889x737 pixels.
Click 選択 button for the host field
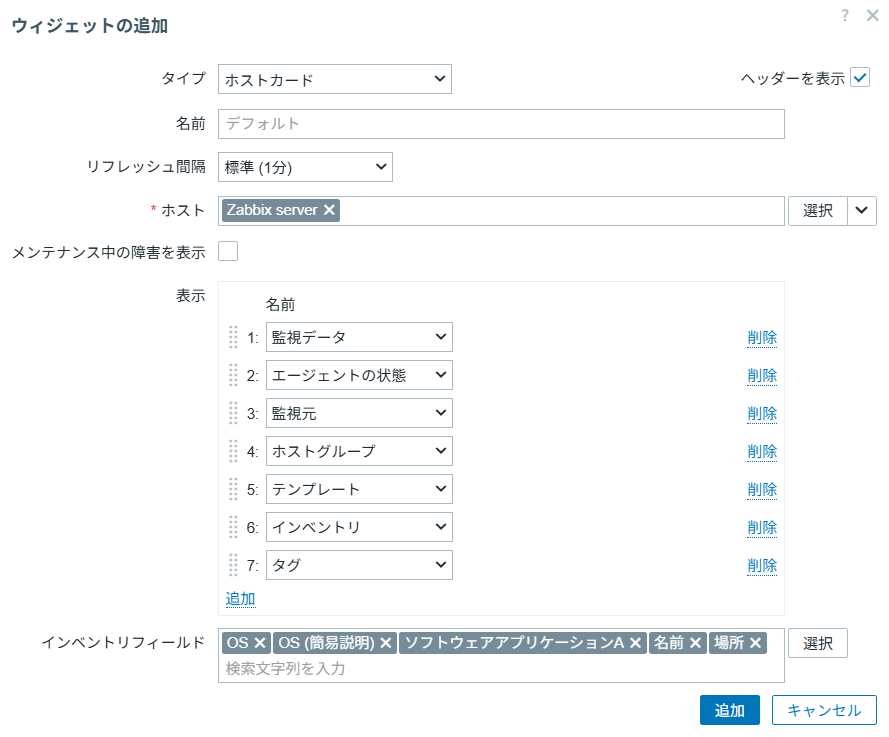point(818,211)
